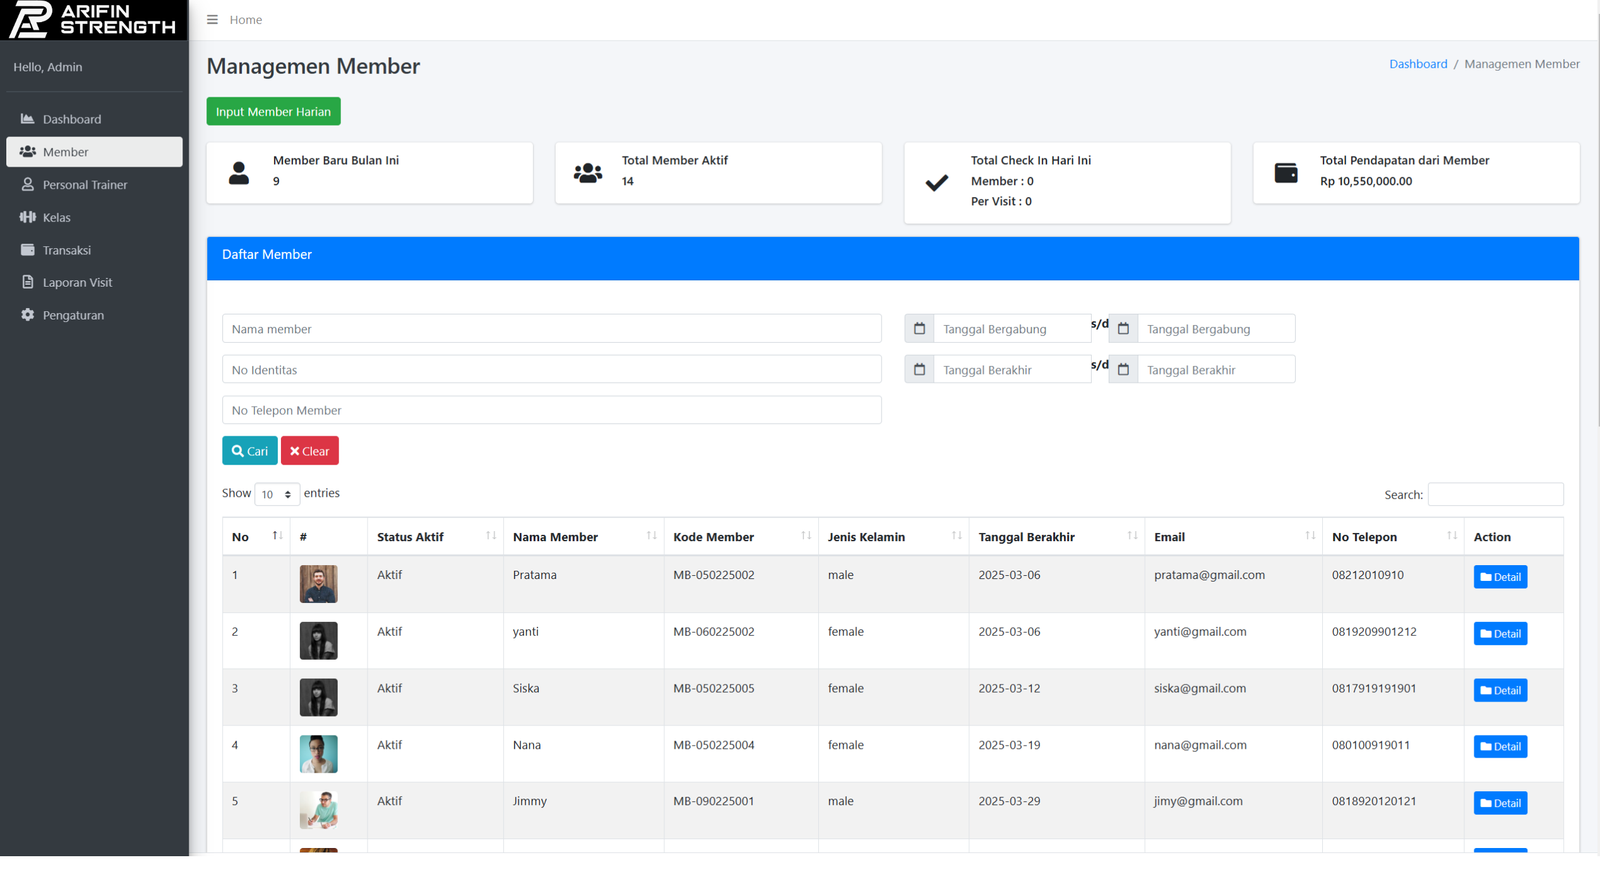Click member code MB-060225002
Viewport: 1600px width, 896px height.
[714, 632]
